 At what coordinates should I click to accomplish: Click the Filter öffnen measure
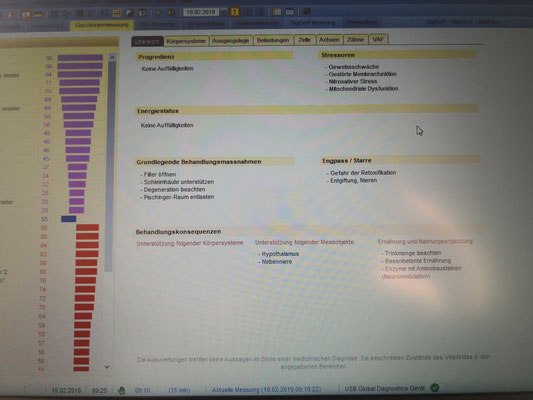160,174
